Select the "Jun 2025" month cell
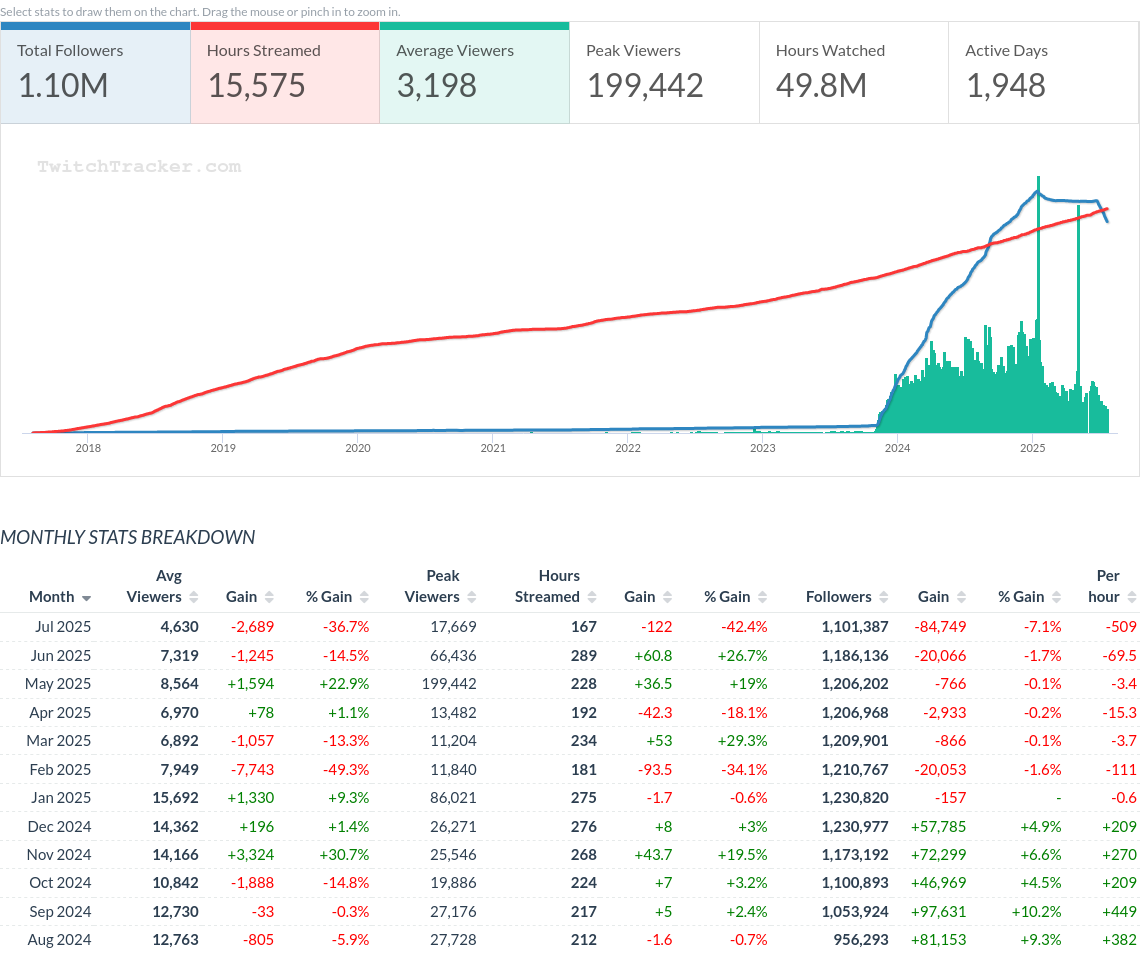Viewport: 1140px width, 959px height. [61, 656]
